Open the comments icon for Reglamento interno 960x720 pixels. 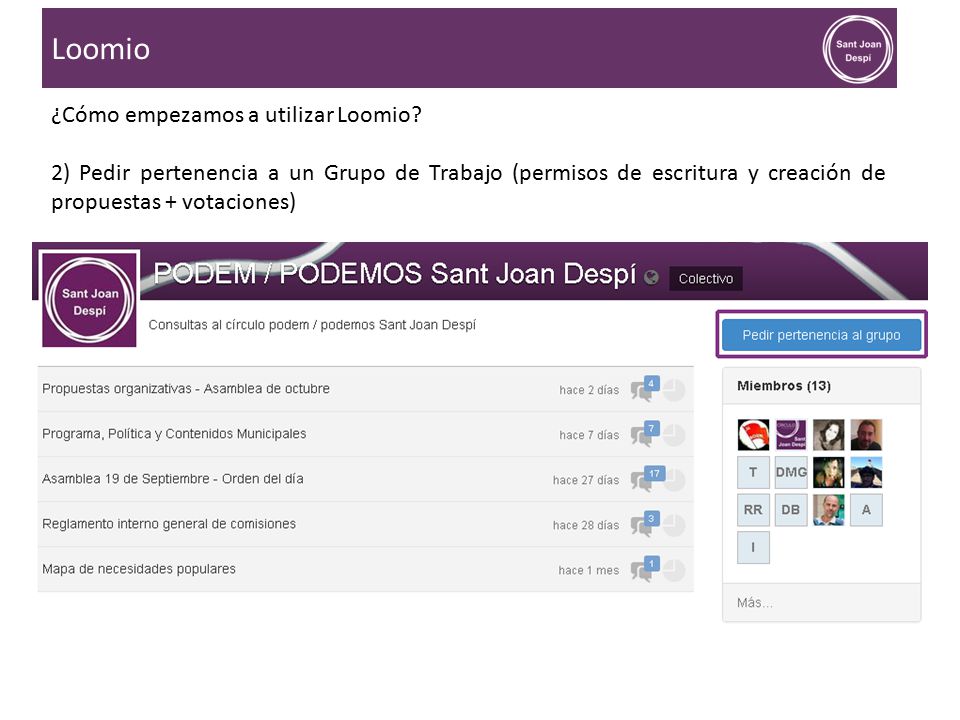click(645, 525)
